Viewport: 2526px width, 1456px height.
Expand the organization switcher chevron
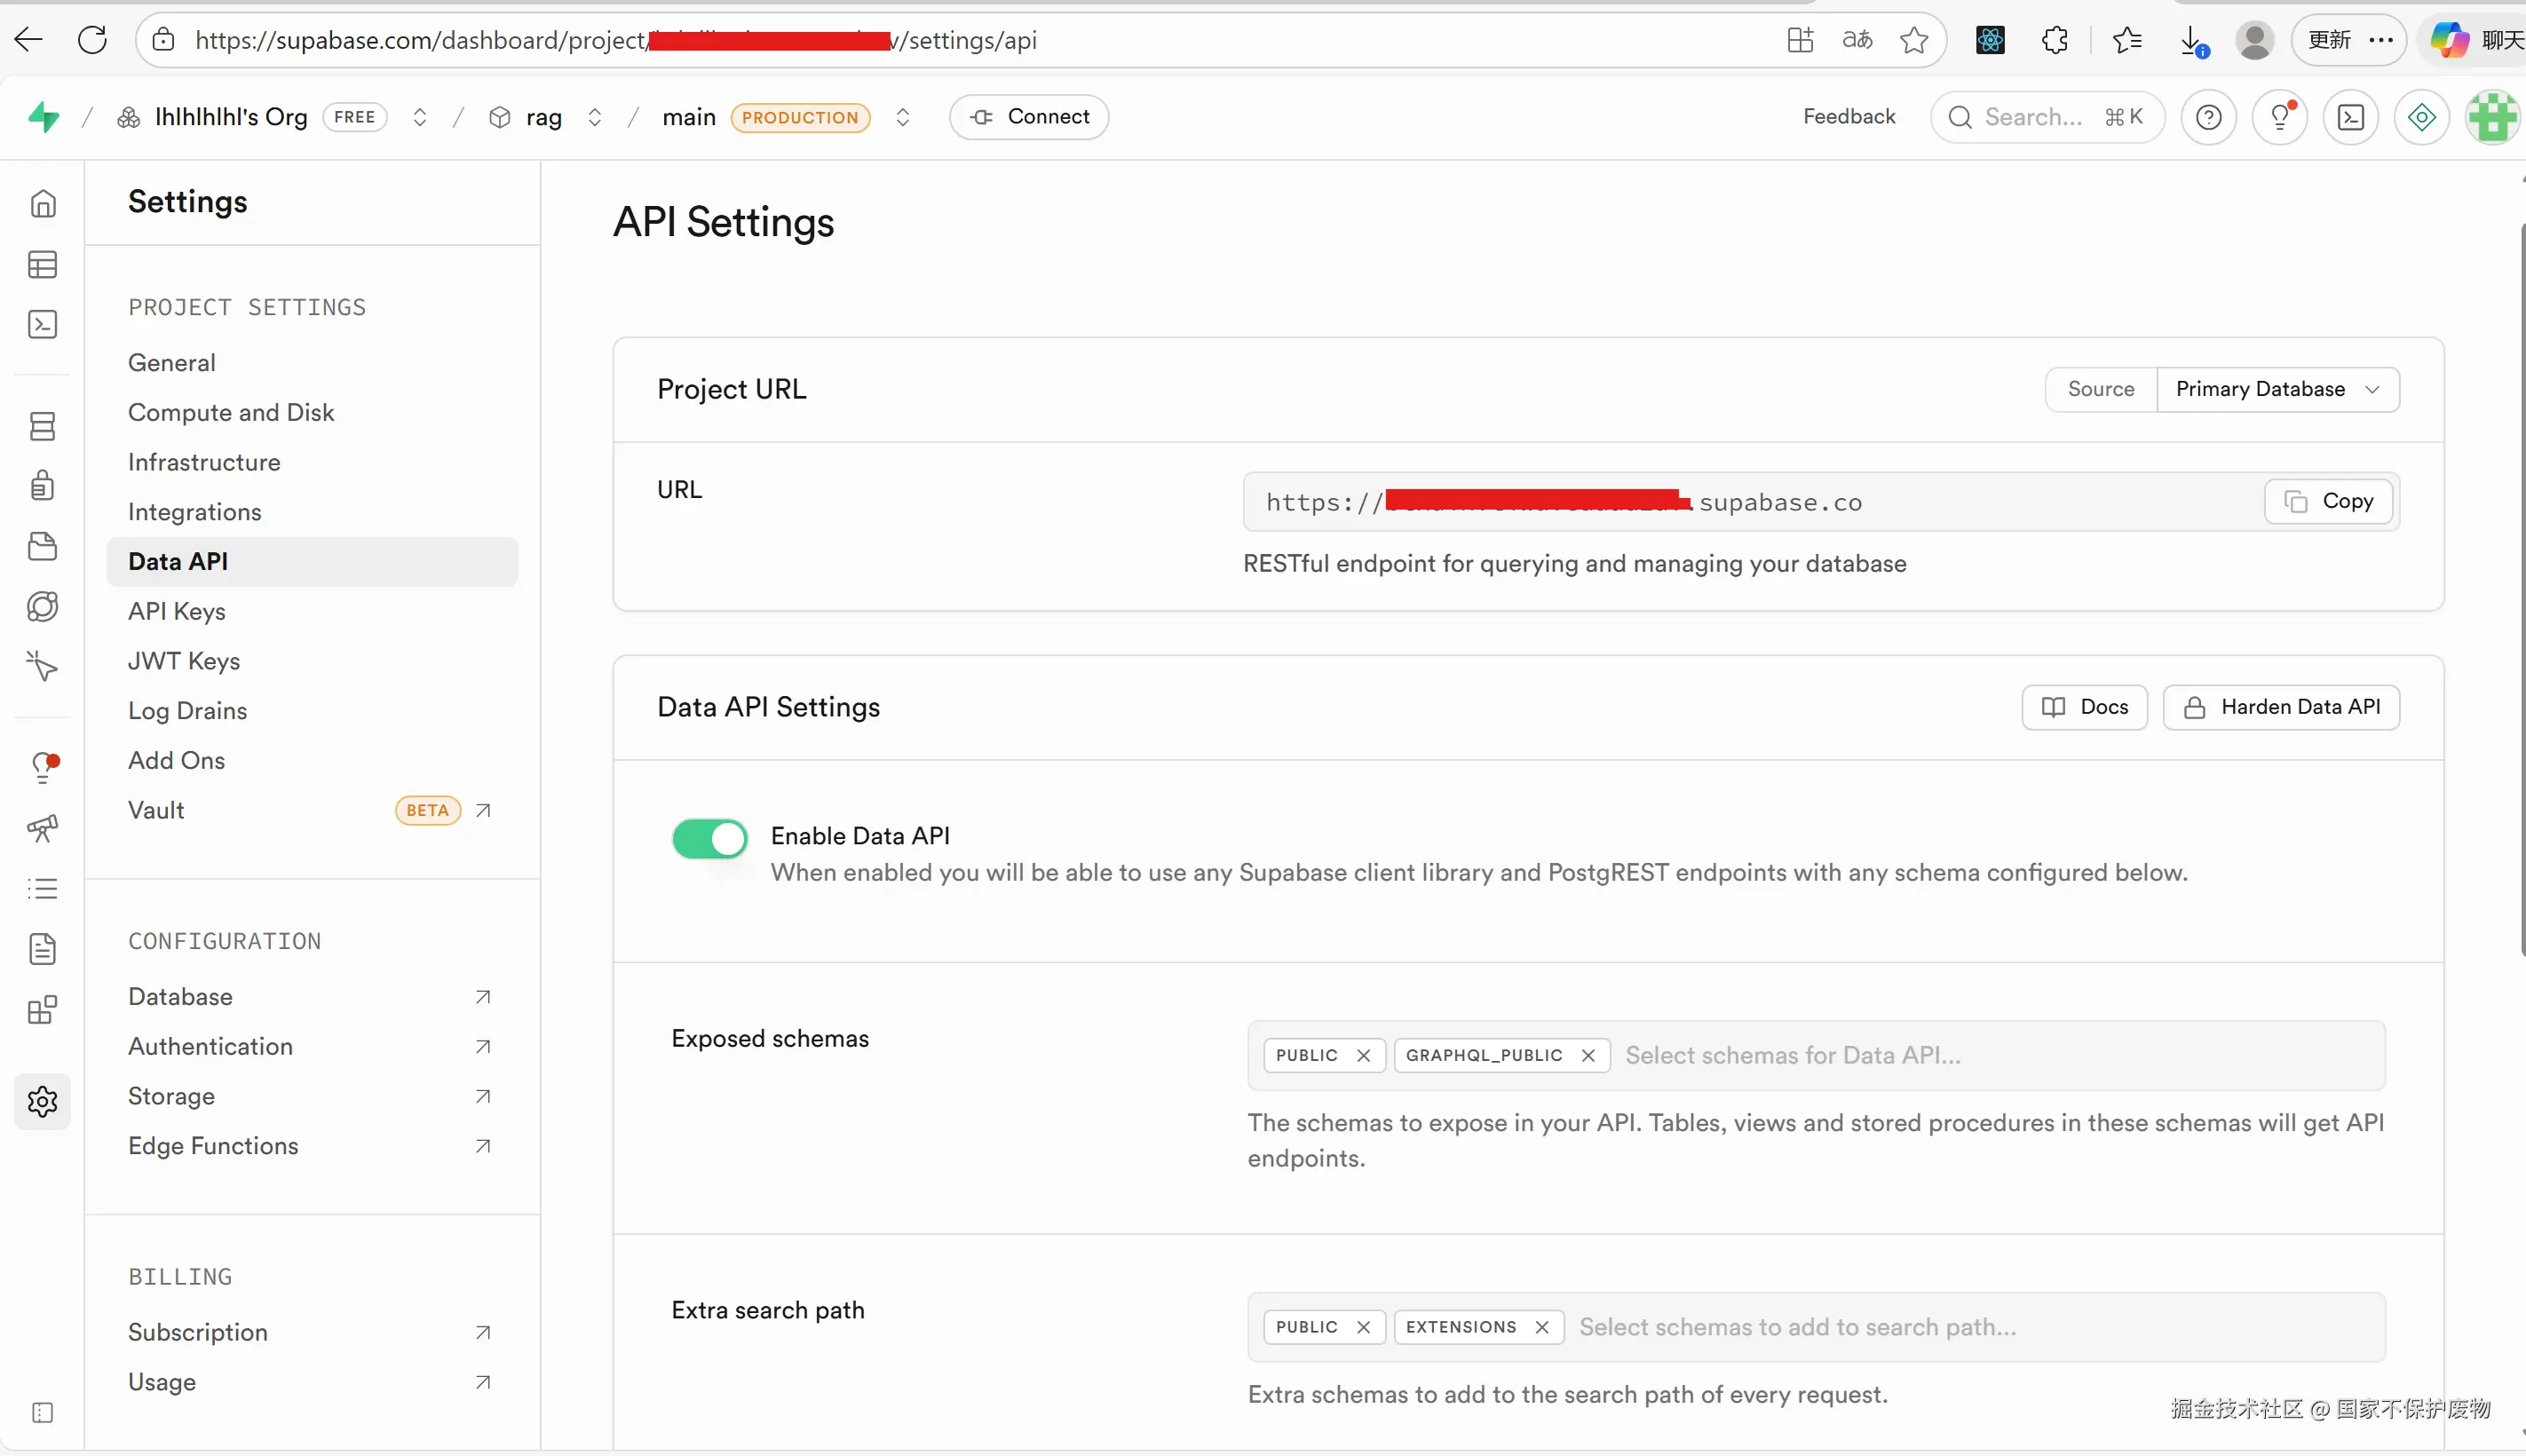[420, 117]
